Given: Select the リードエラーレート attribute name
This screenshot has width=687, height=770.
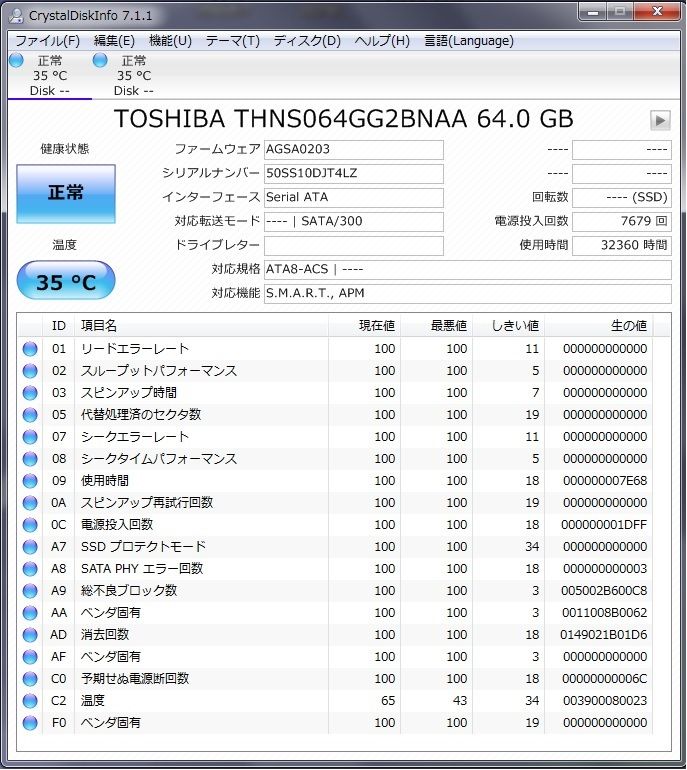Looking at the screenshot, I should (135, 349).
